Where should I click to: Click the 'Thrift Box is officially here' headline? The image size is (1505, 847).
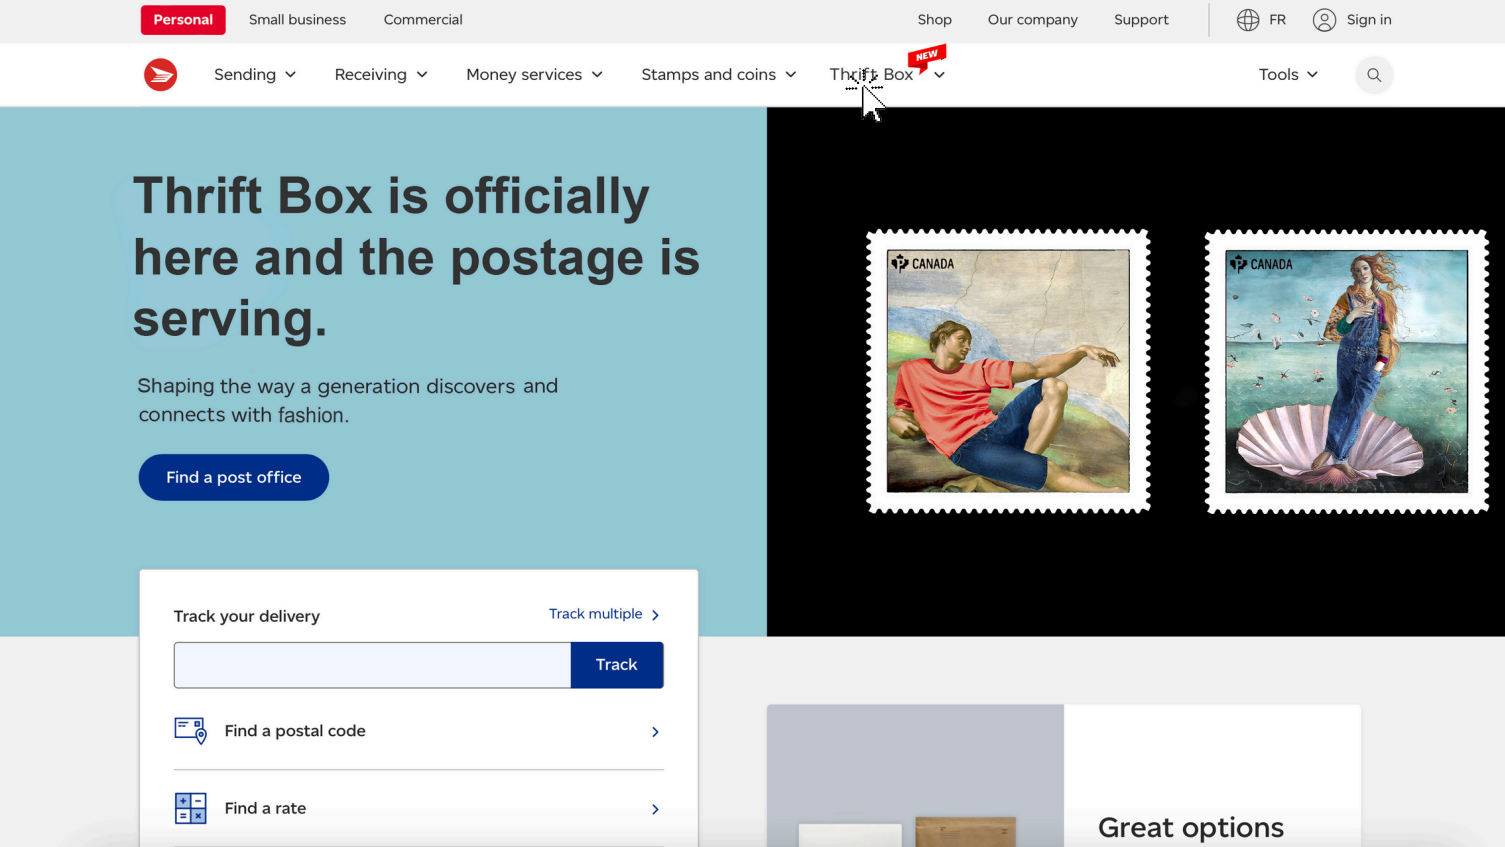coord(416,257)
